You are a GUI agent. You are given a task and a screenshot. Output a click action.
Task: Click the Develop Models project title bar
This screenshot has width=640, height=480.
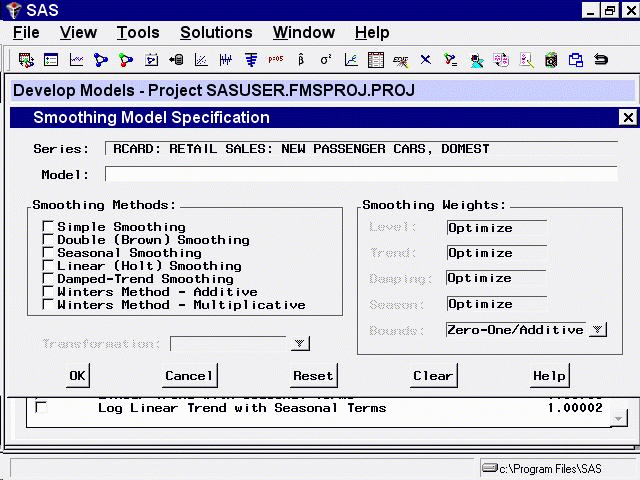tap(323, 90)
